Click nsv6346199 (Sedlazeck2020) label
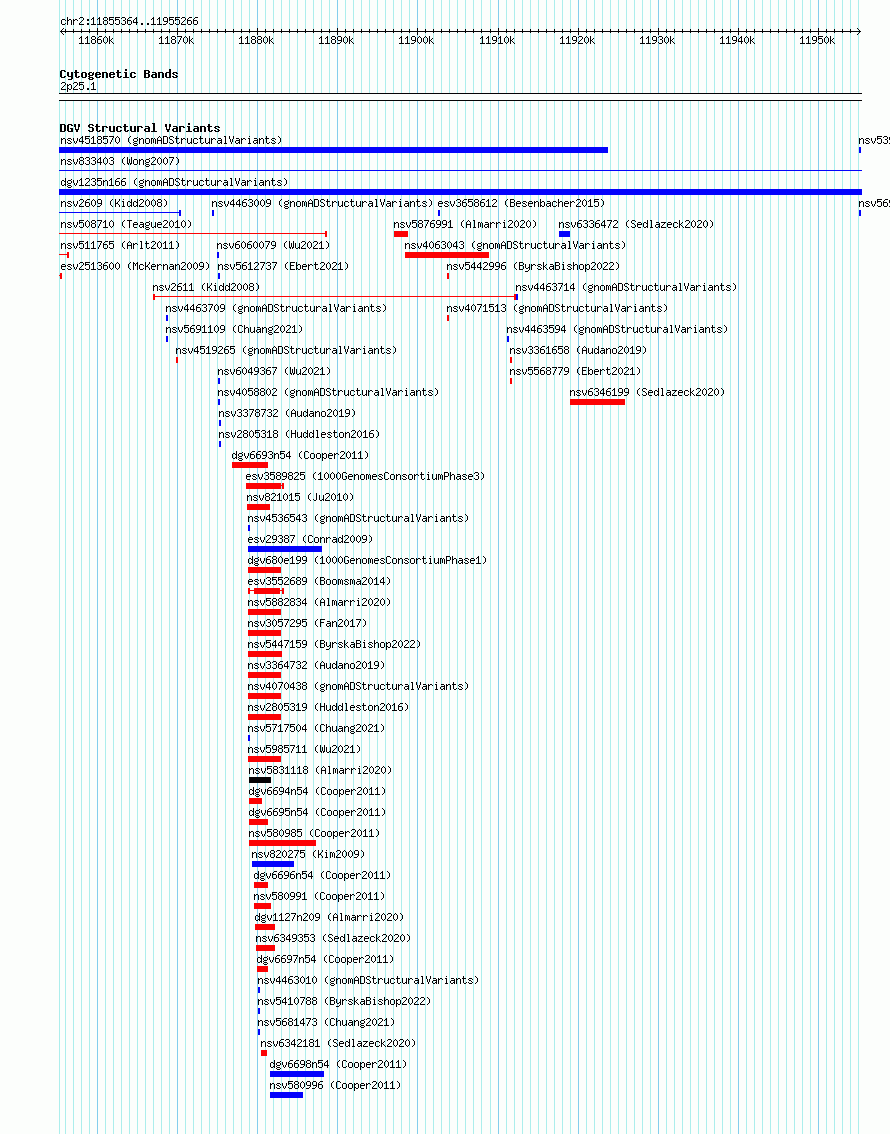Viewport: 890px width, 1134px height. 647,392
